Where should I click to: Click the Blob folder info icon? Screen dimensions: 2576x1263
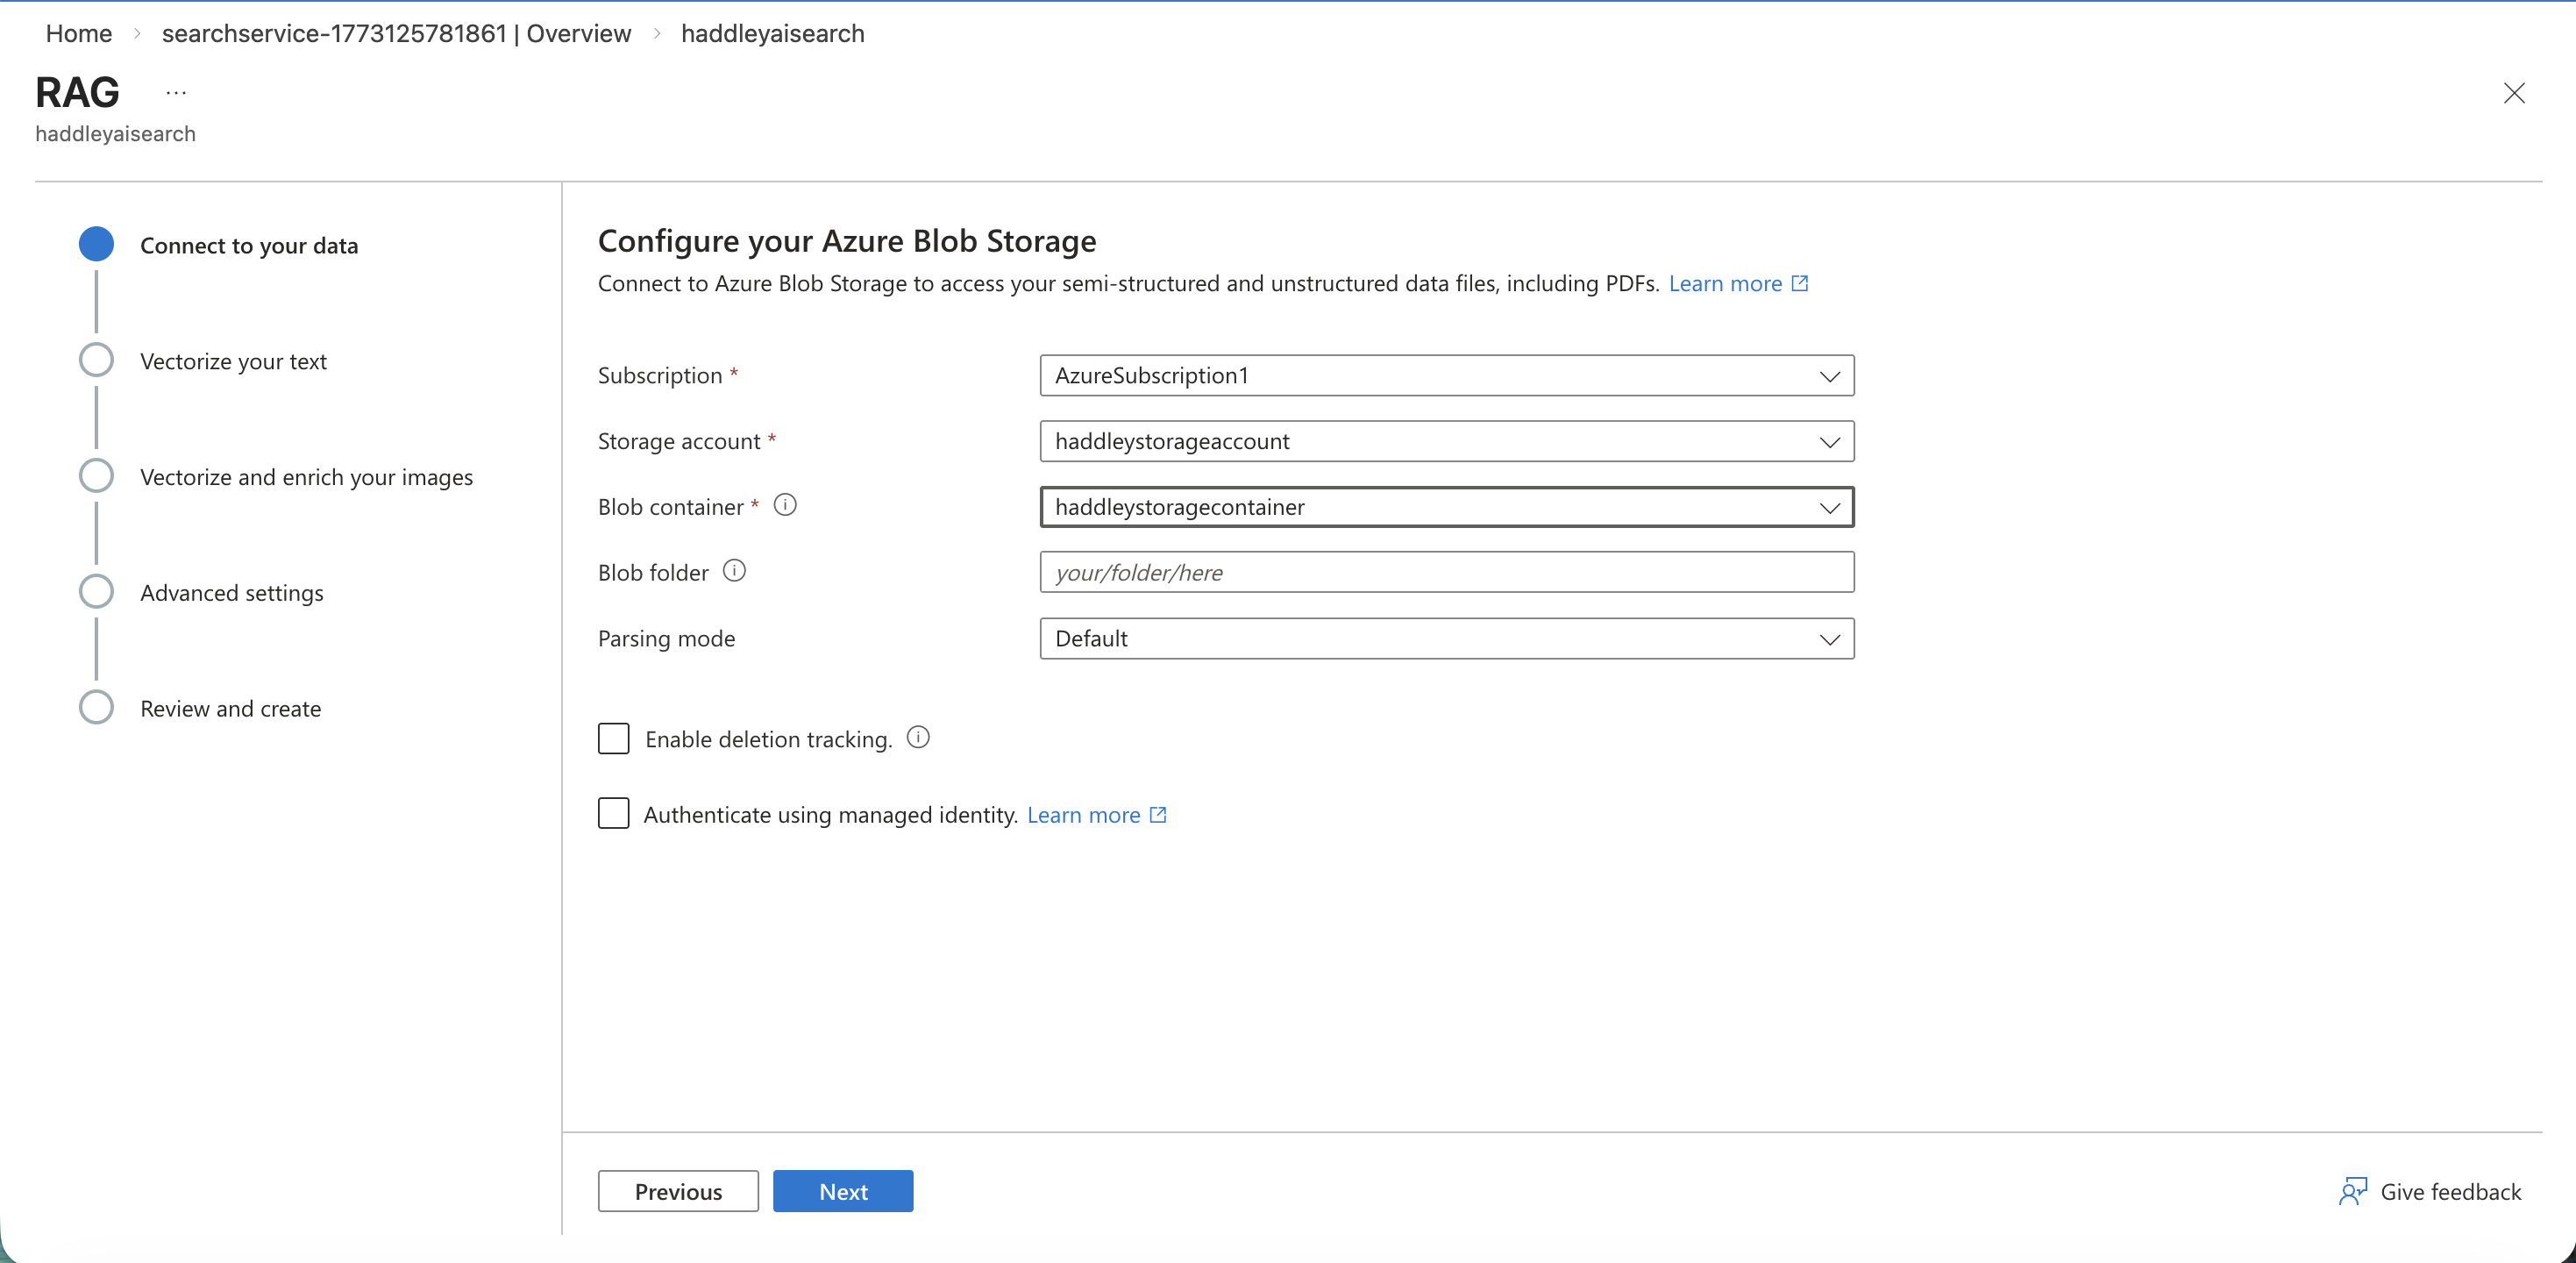pyautogui.click(x=735, y=571)
